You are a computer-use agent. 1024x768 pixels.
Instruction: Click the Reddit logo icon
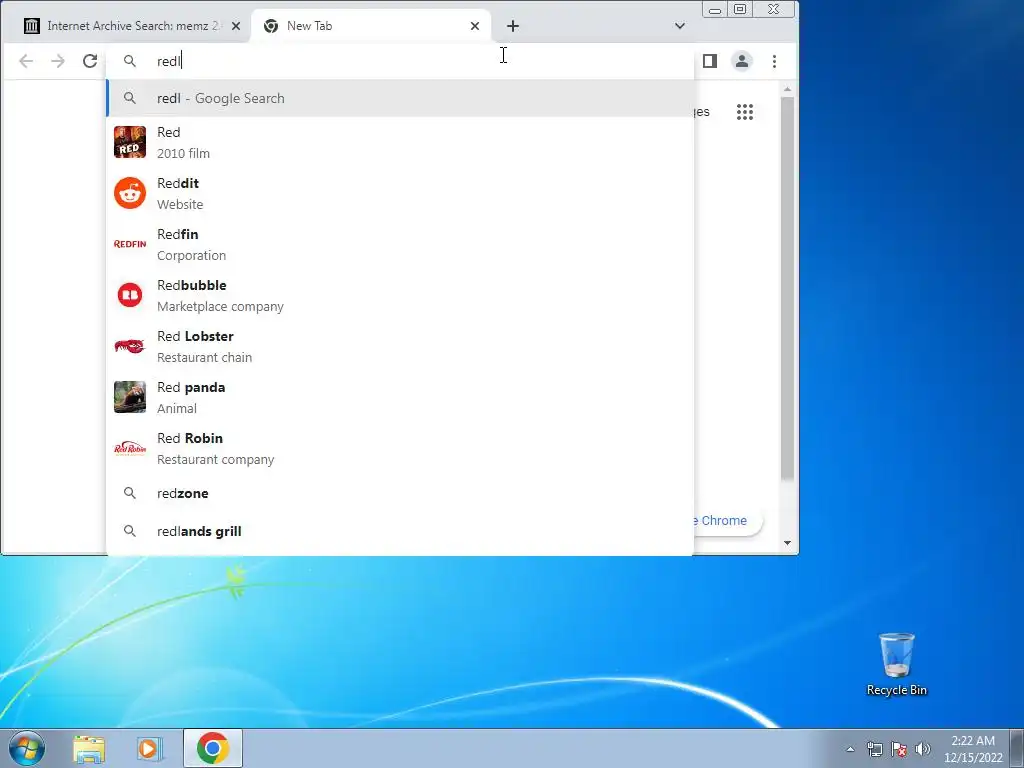coord(130,193)
